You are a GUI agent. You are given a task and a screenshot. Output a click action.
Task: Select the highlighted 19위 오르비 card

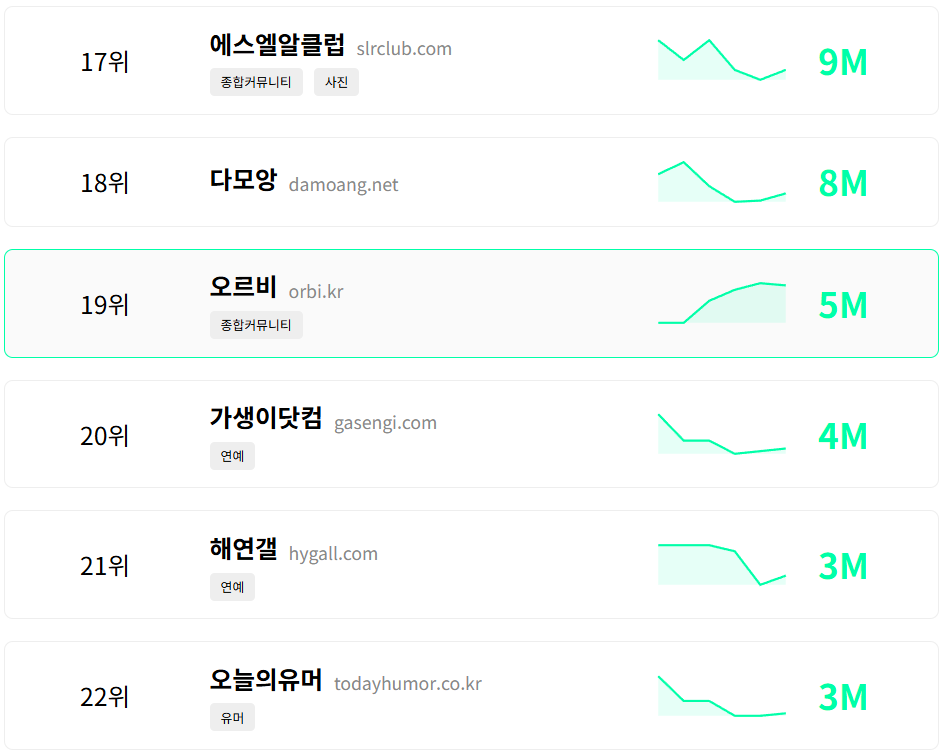[x=472, y=303]
